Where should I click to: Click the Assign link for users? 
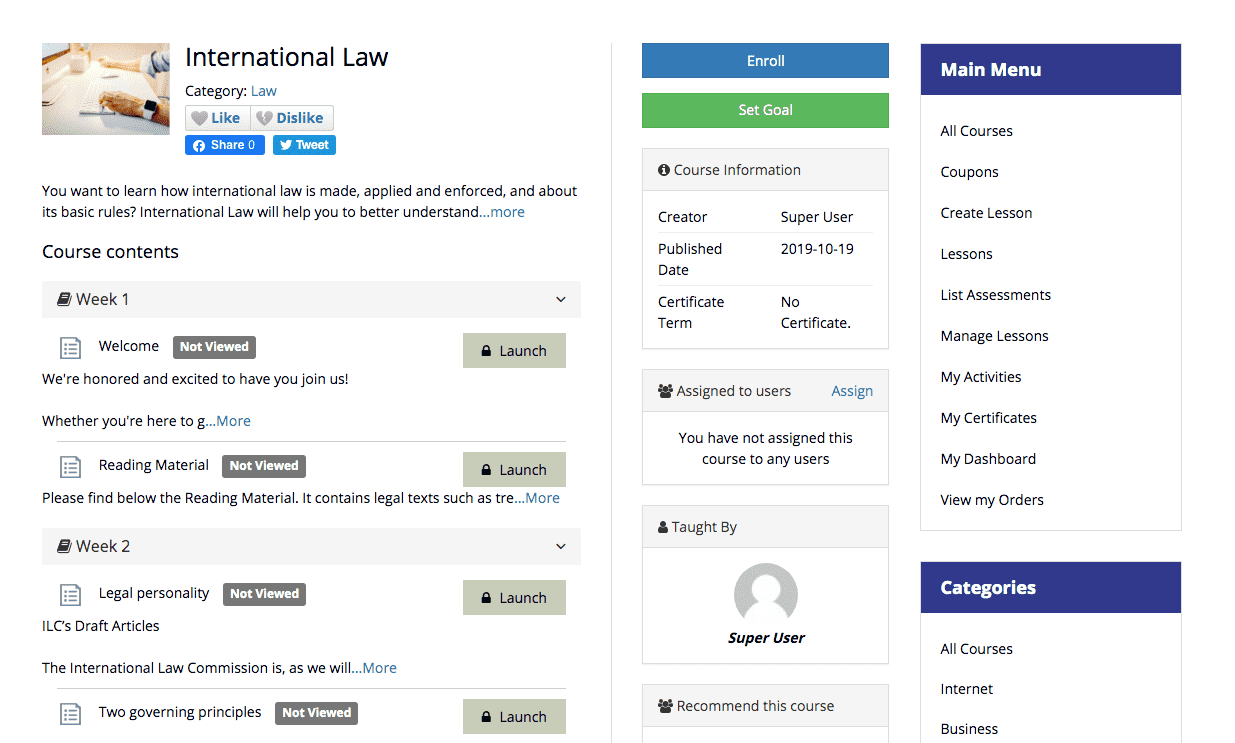[852, 391]
